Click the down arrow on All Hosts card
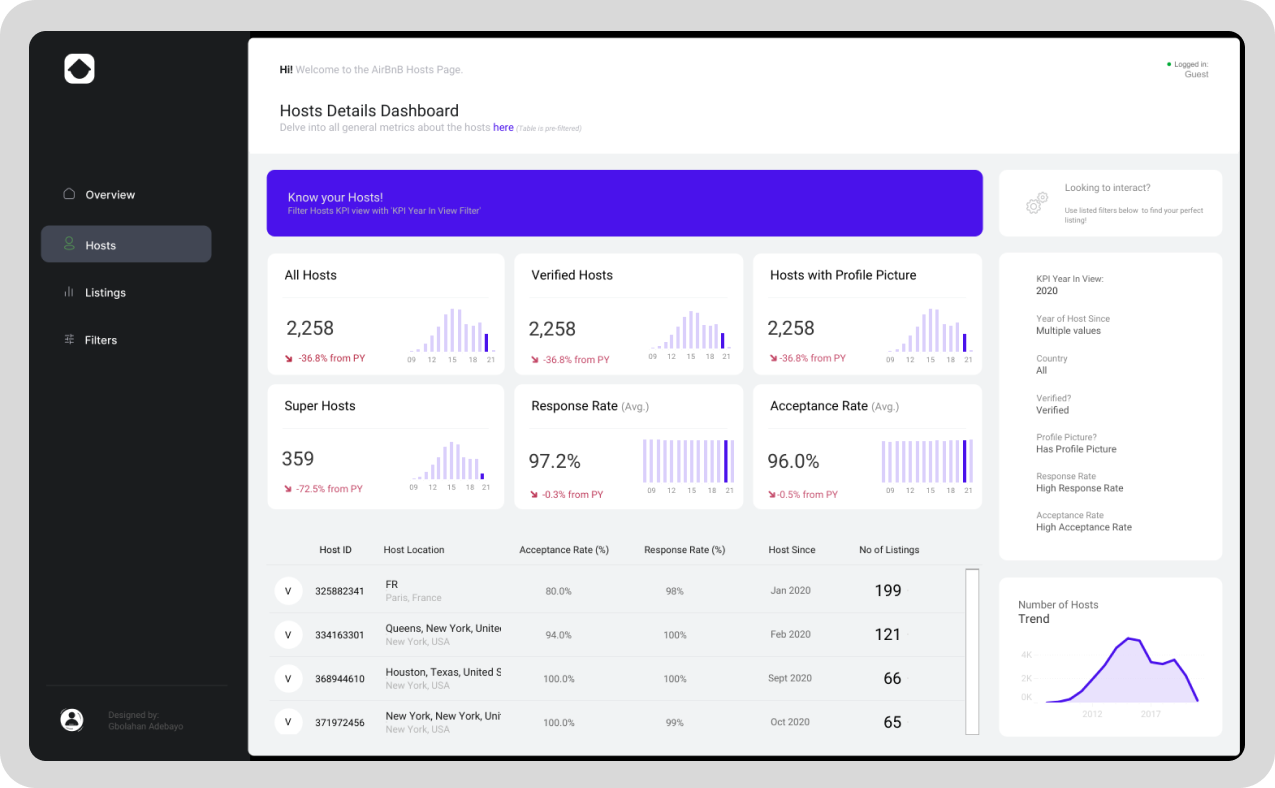The image size is (1275, 788). coord(289,358)
